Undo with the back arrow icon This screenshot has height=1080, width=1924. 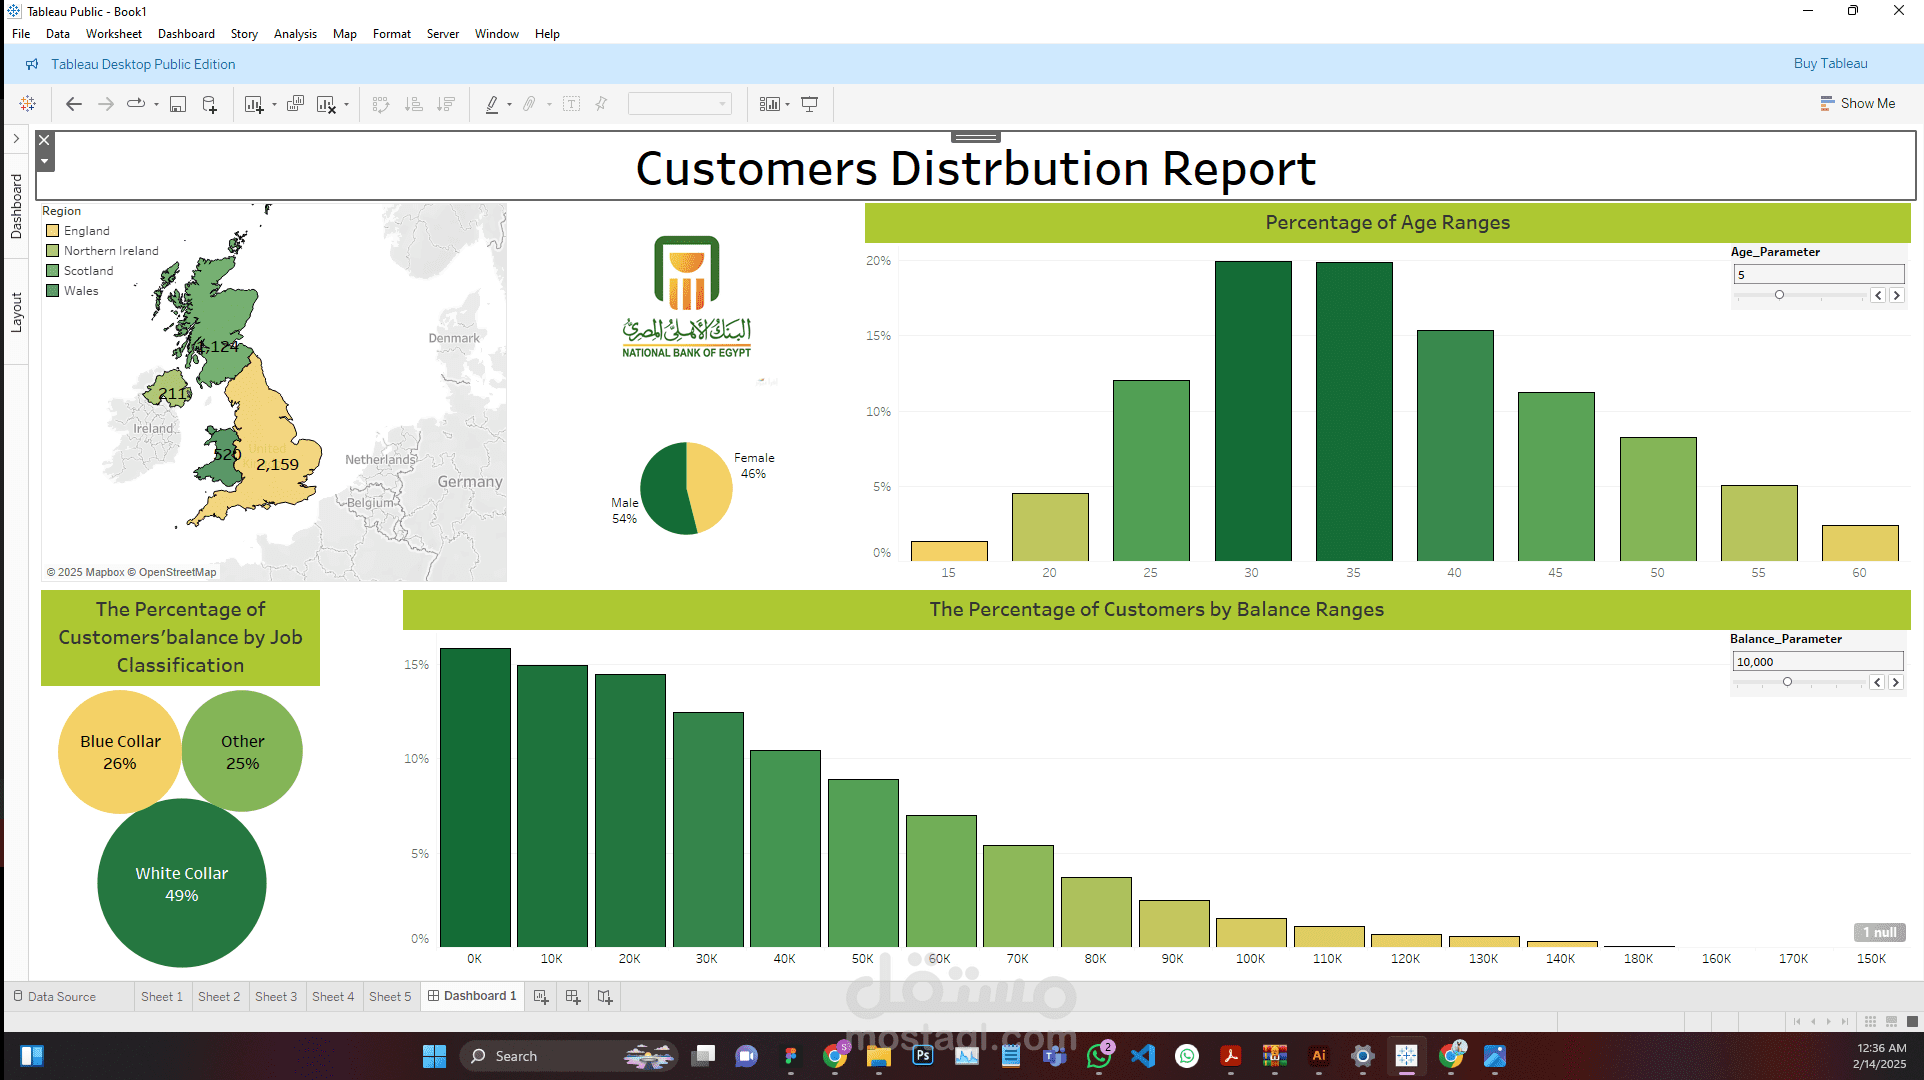pyautogui.click(x=74, y=104)
